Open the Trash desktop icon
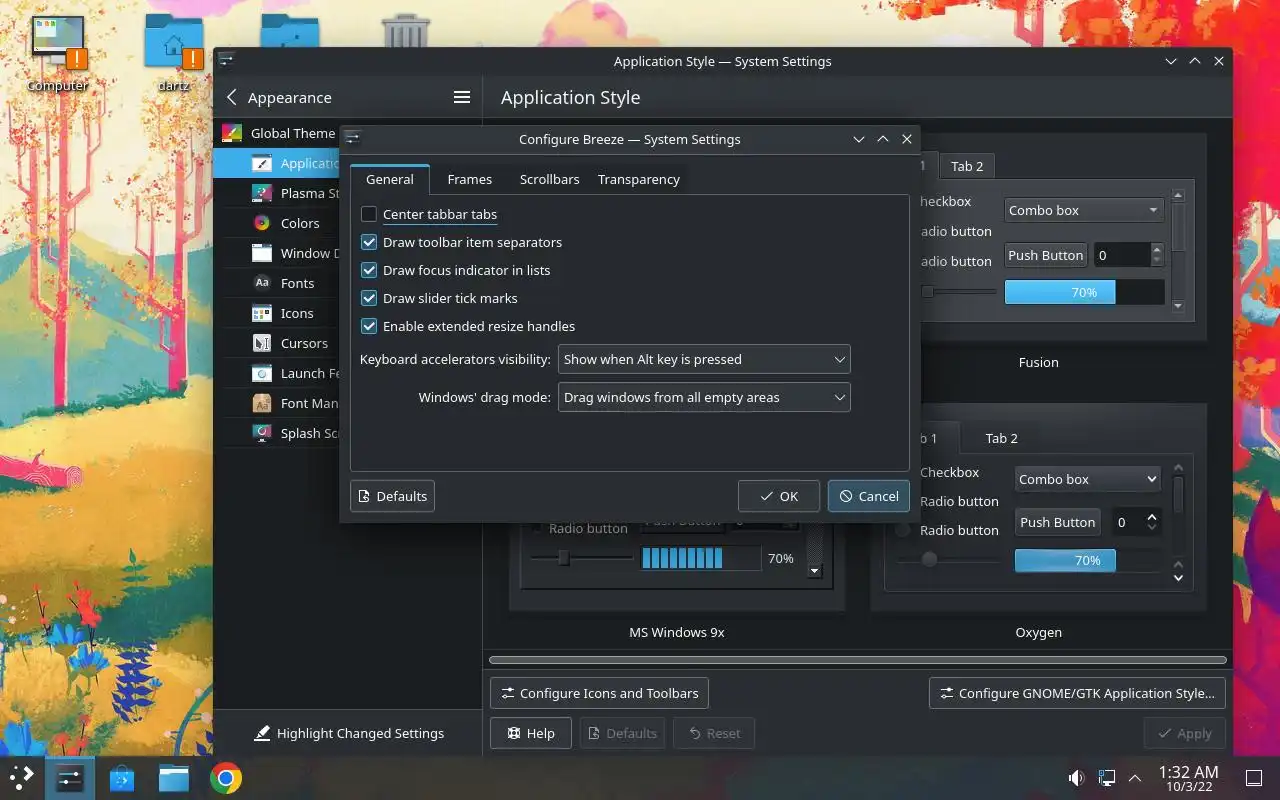Image resolution: width=1280 pixels, height=800 pixels. tap(406, 30)
